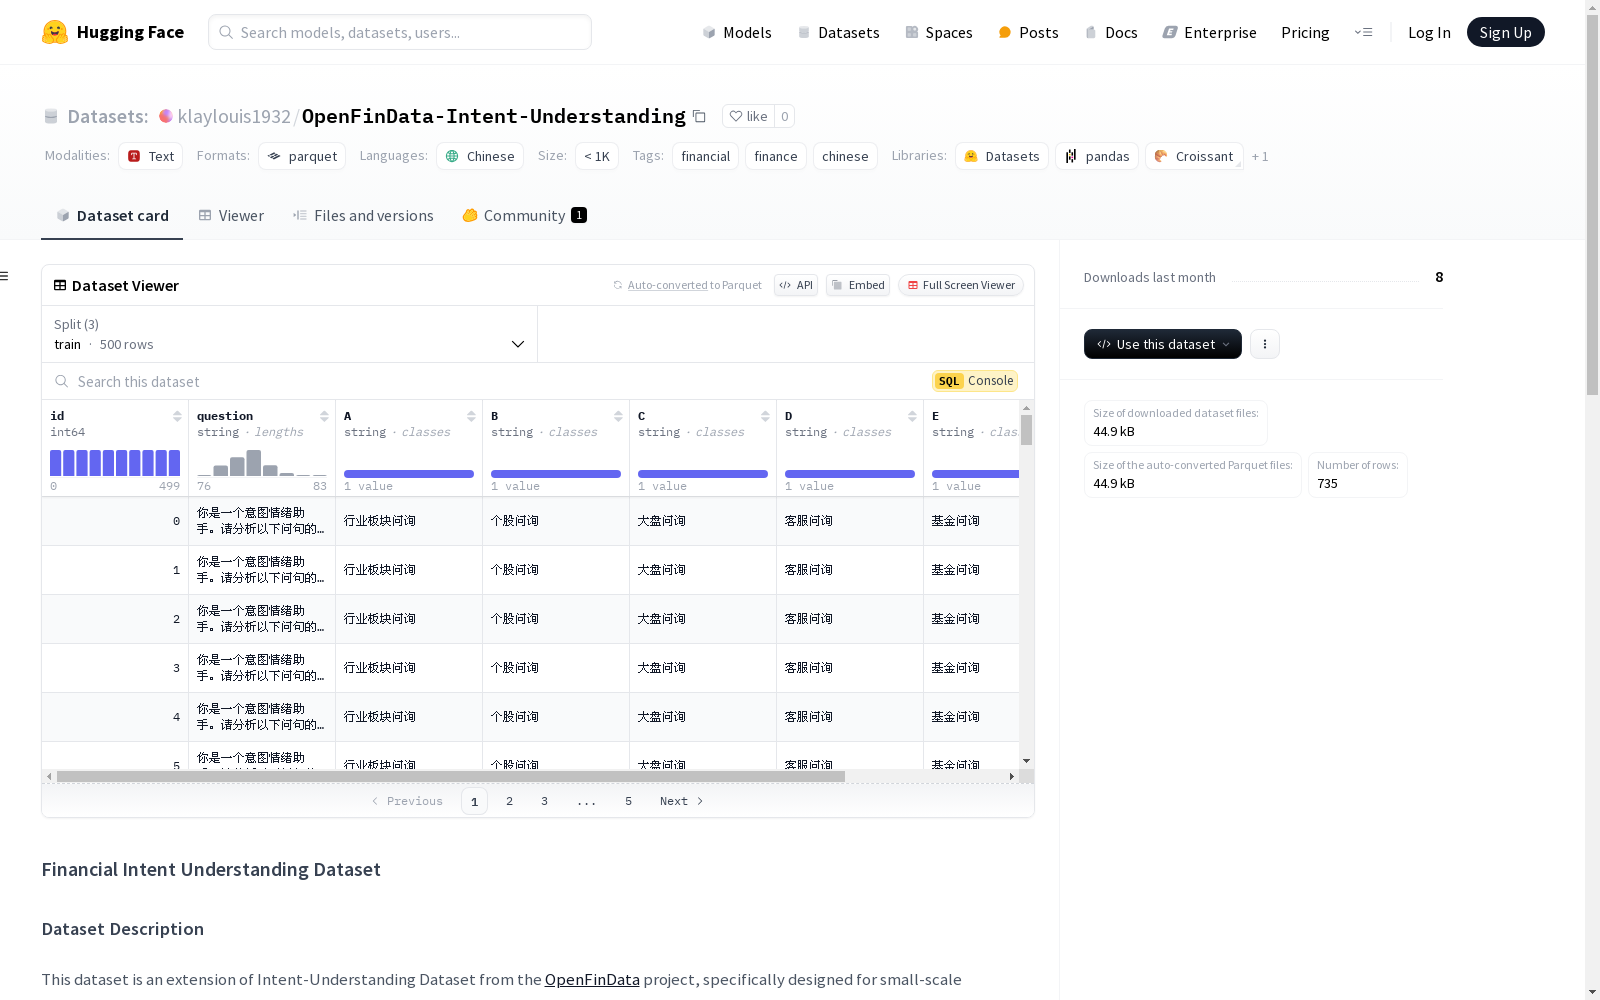Open the OpenFinData link
This screenshot has height=1000, width=1600.
592,980
